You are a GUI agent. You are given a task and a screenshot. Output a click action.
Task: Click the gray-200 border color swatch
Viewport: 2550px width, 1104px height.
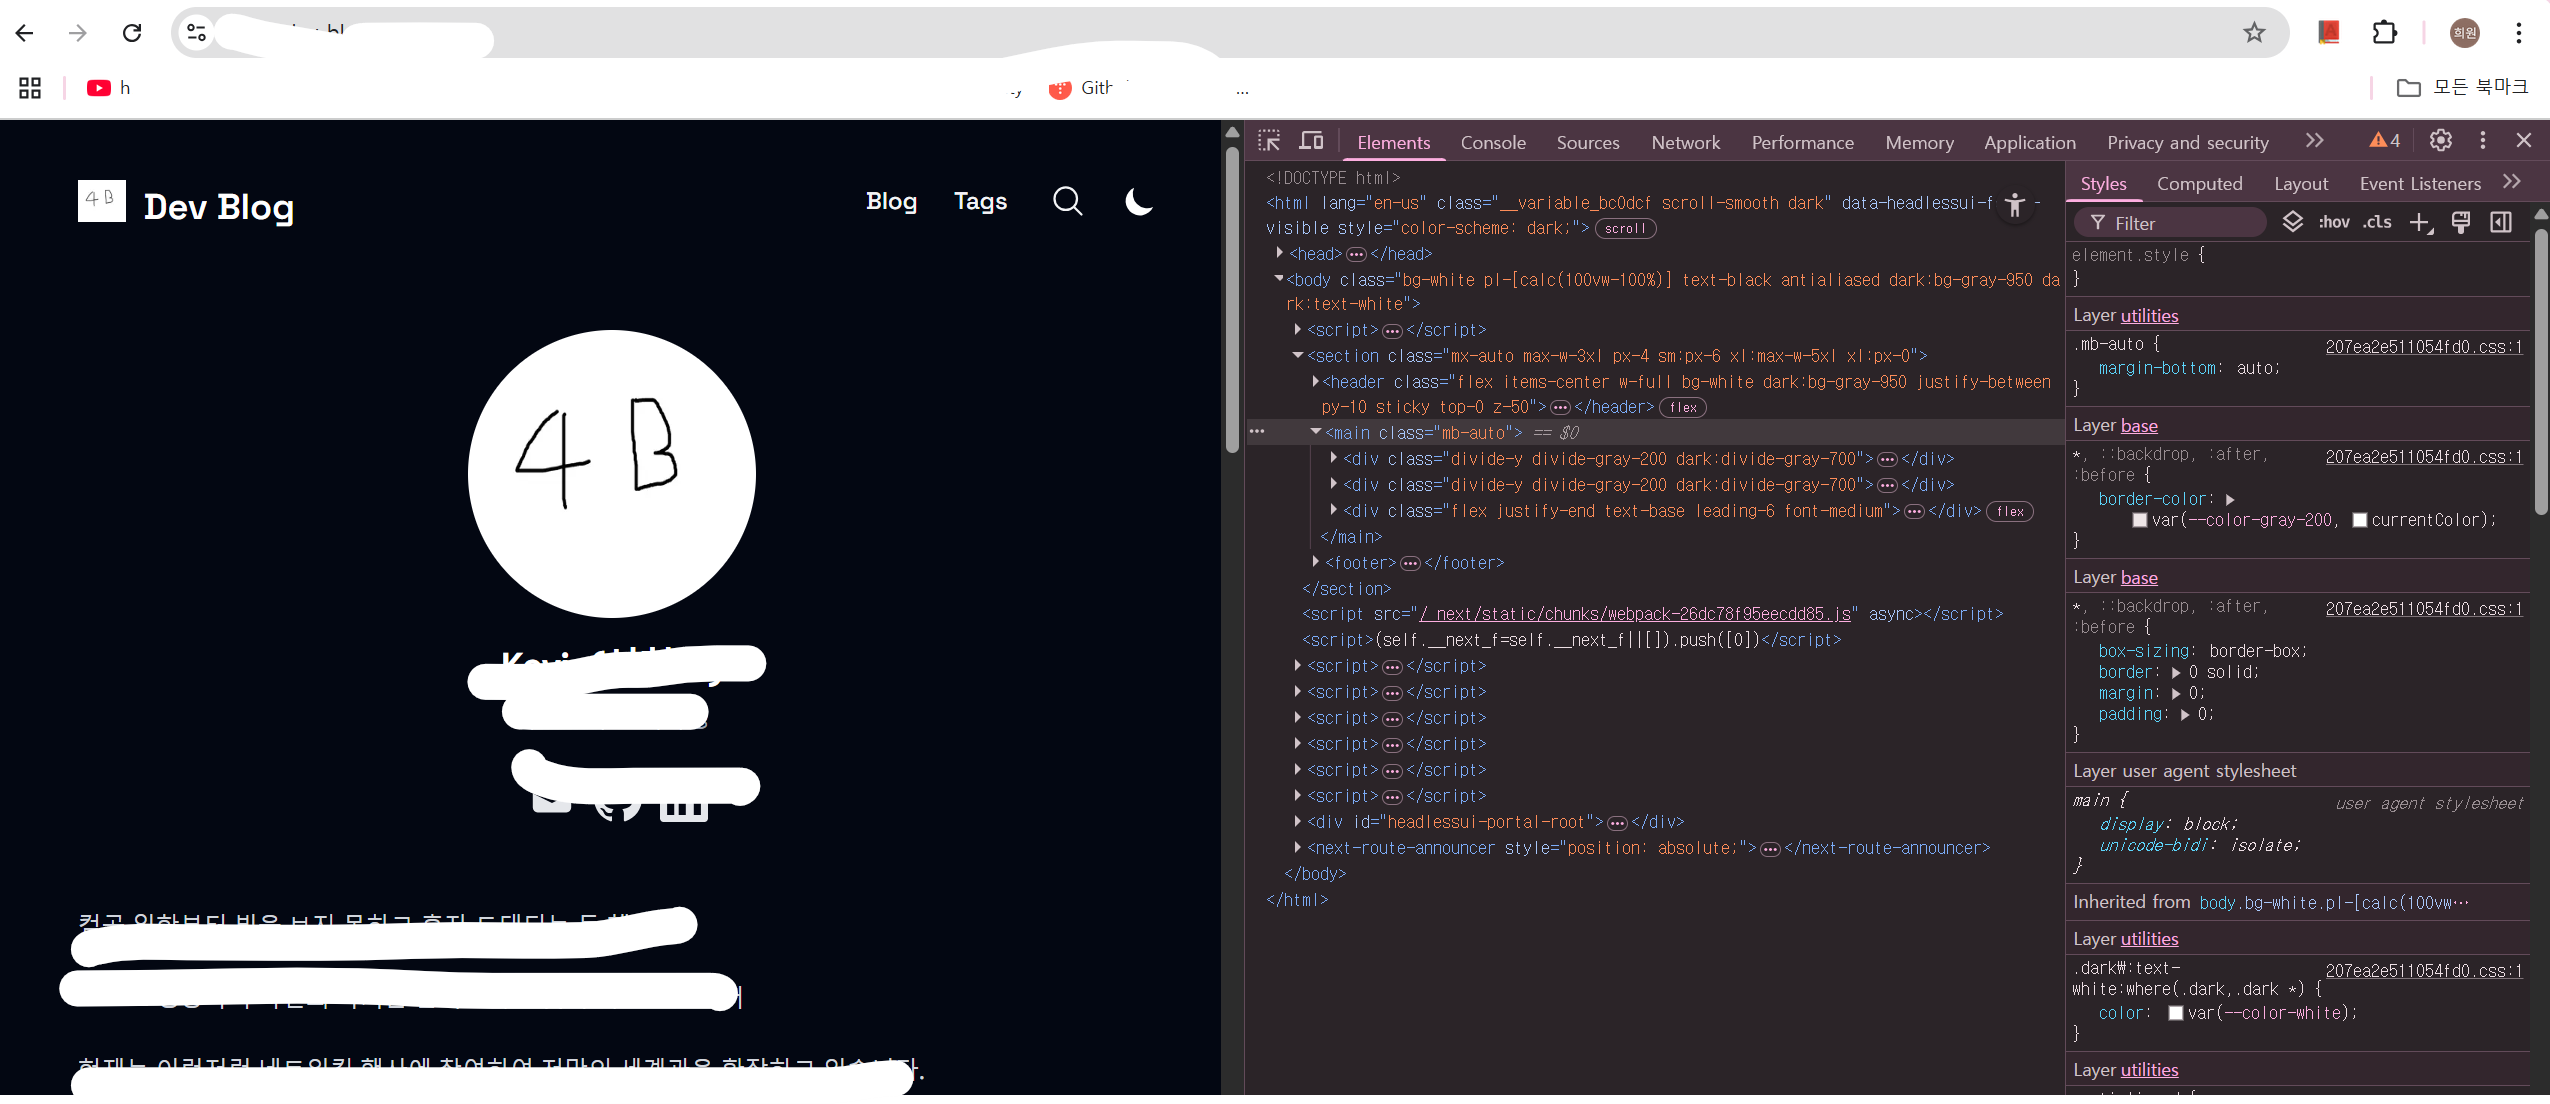pyautogui.click(x=2140, y=520)
